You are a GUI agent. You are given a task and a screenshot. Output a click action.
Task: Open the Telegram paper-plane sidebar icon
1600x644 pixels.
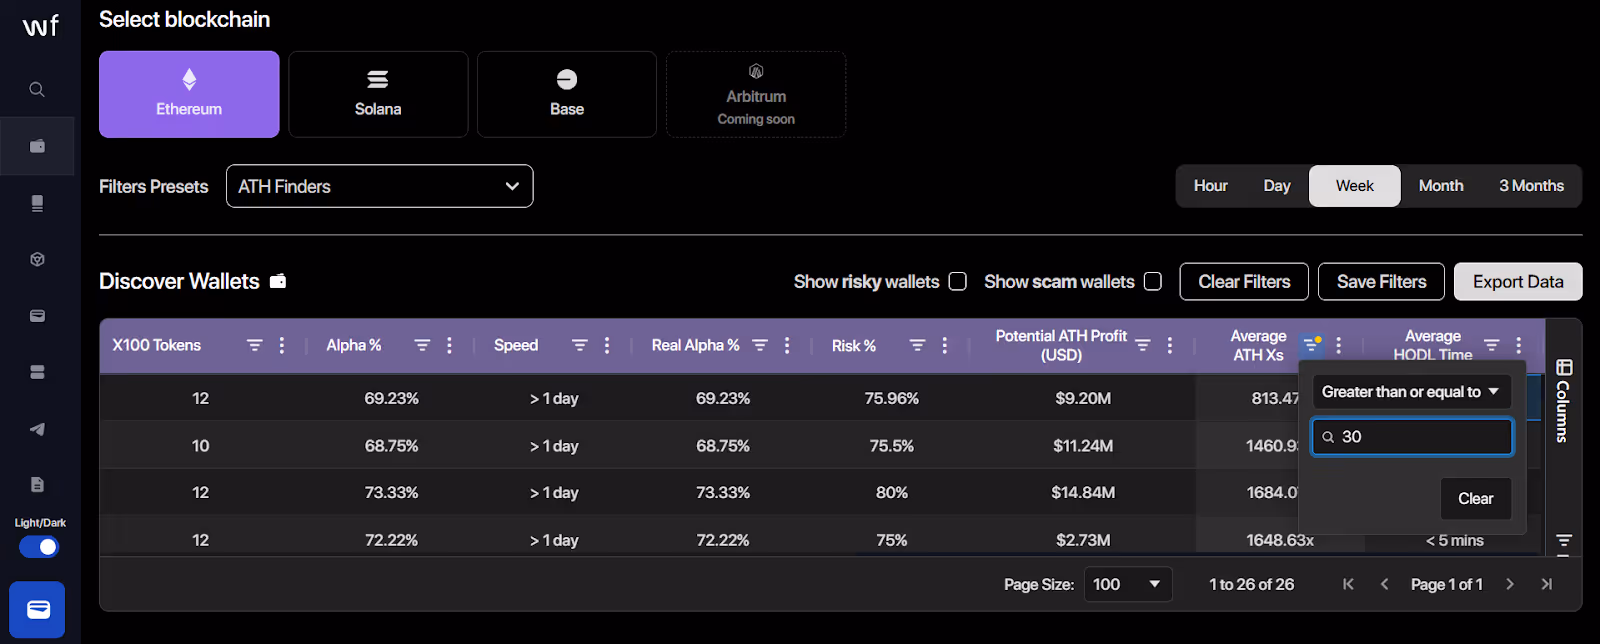[37, 429]
